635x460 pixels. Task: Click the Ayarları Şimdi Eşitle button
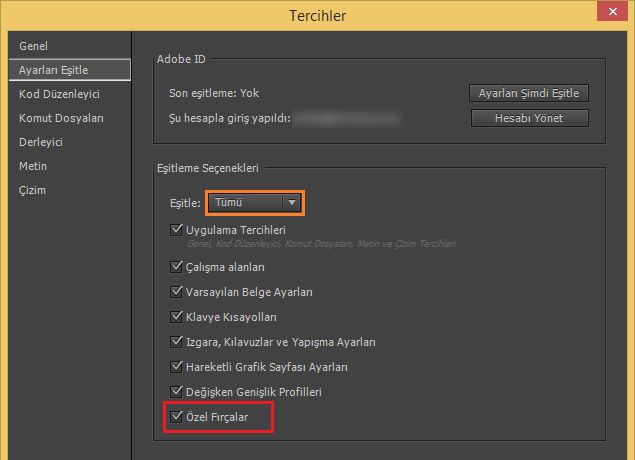(529, 93)
